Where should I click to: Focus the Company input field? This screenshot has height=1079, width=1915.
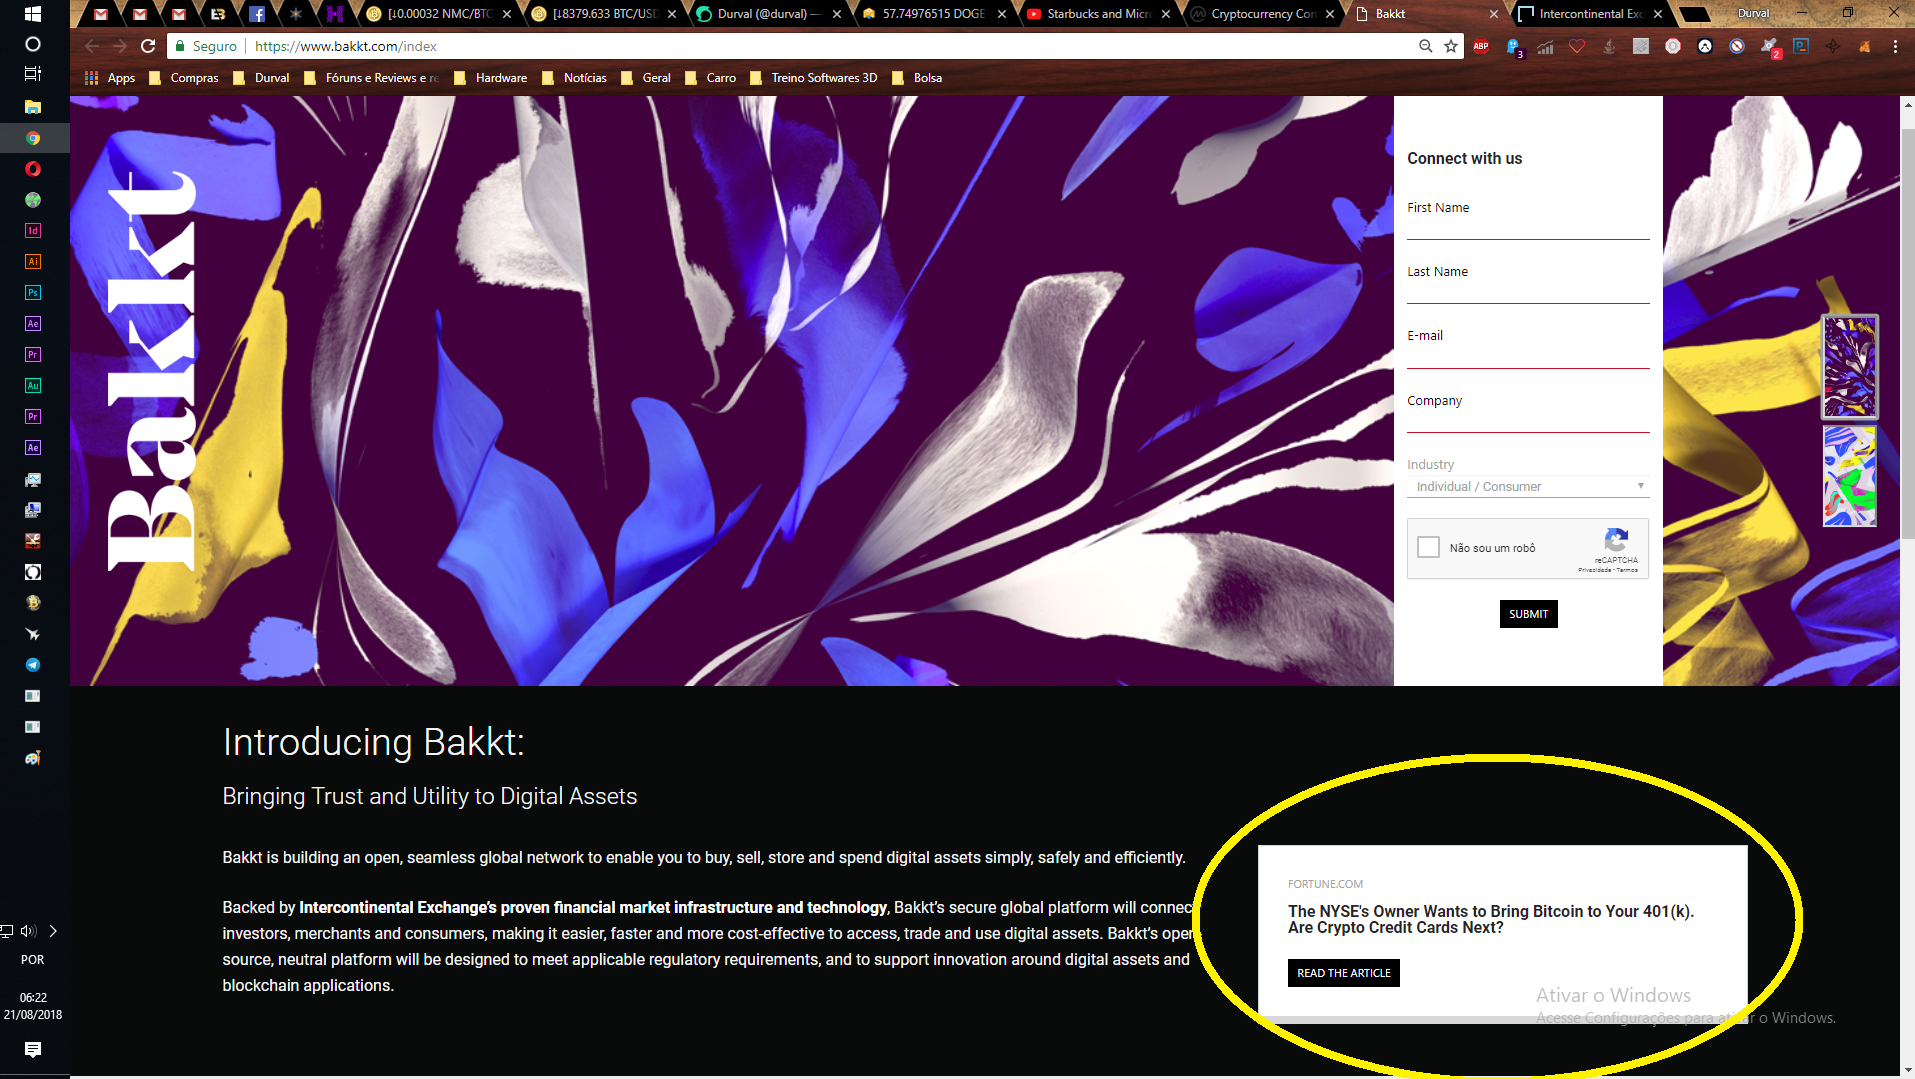[x=1528, y=420]
